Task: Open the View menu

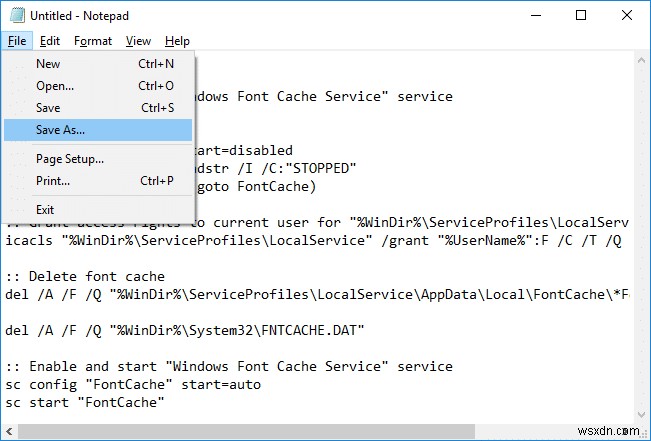Action: point(138,41)
